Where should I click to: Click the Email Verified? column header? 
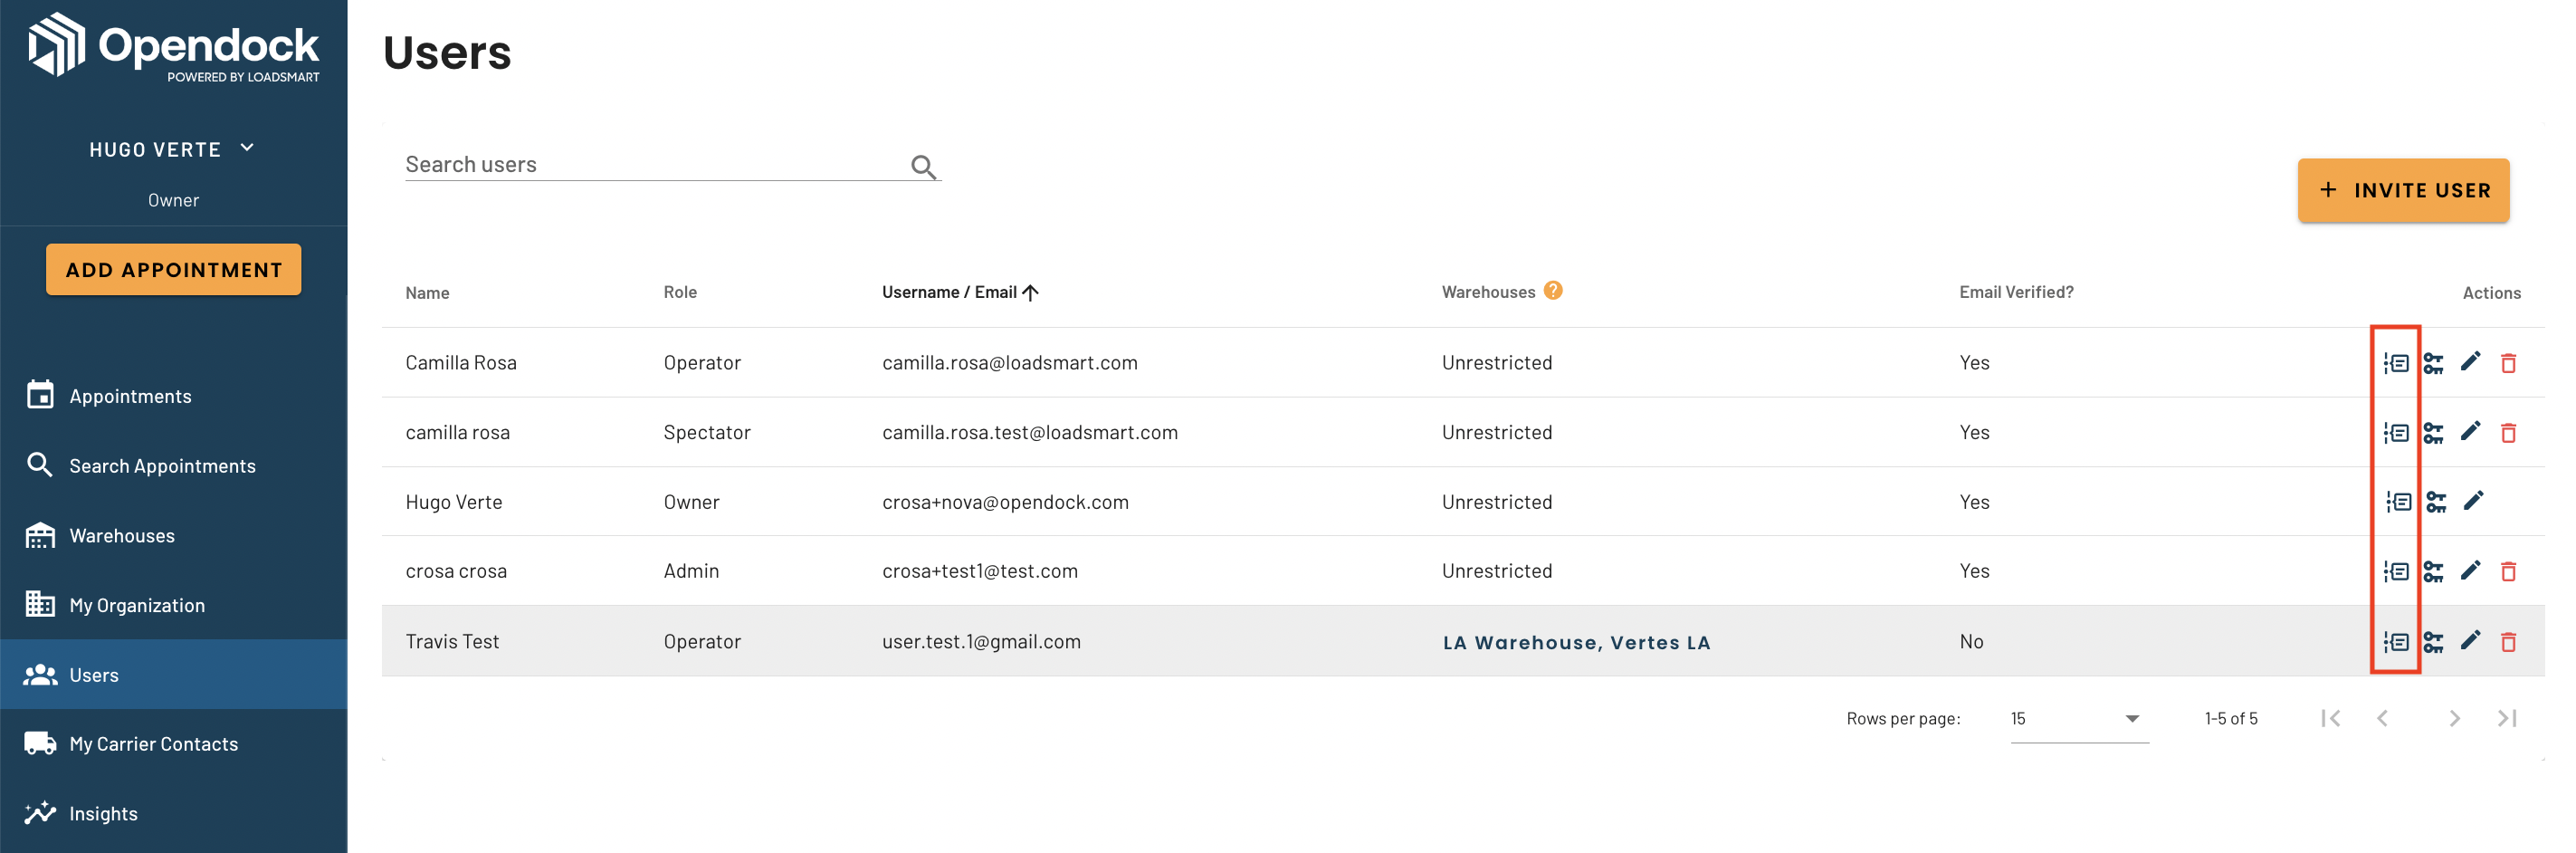tap(2016, 292)
